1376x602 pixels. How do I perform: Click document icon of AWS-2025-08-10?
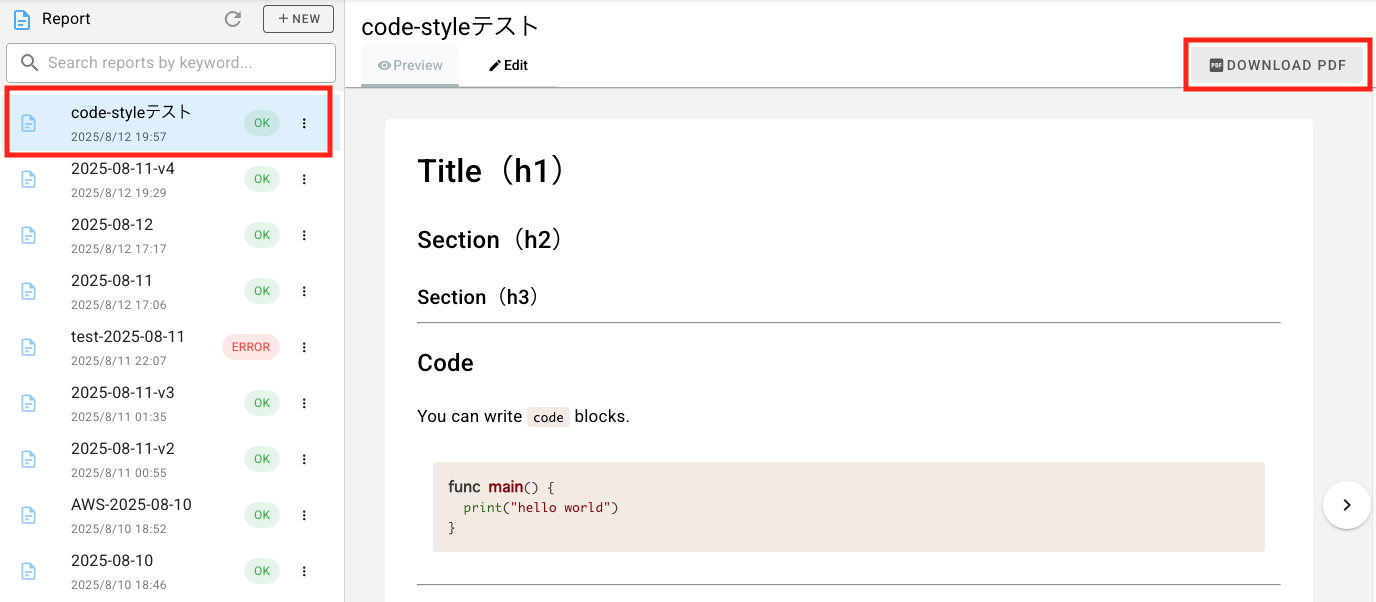(x=29, y=516)
